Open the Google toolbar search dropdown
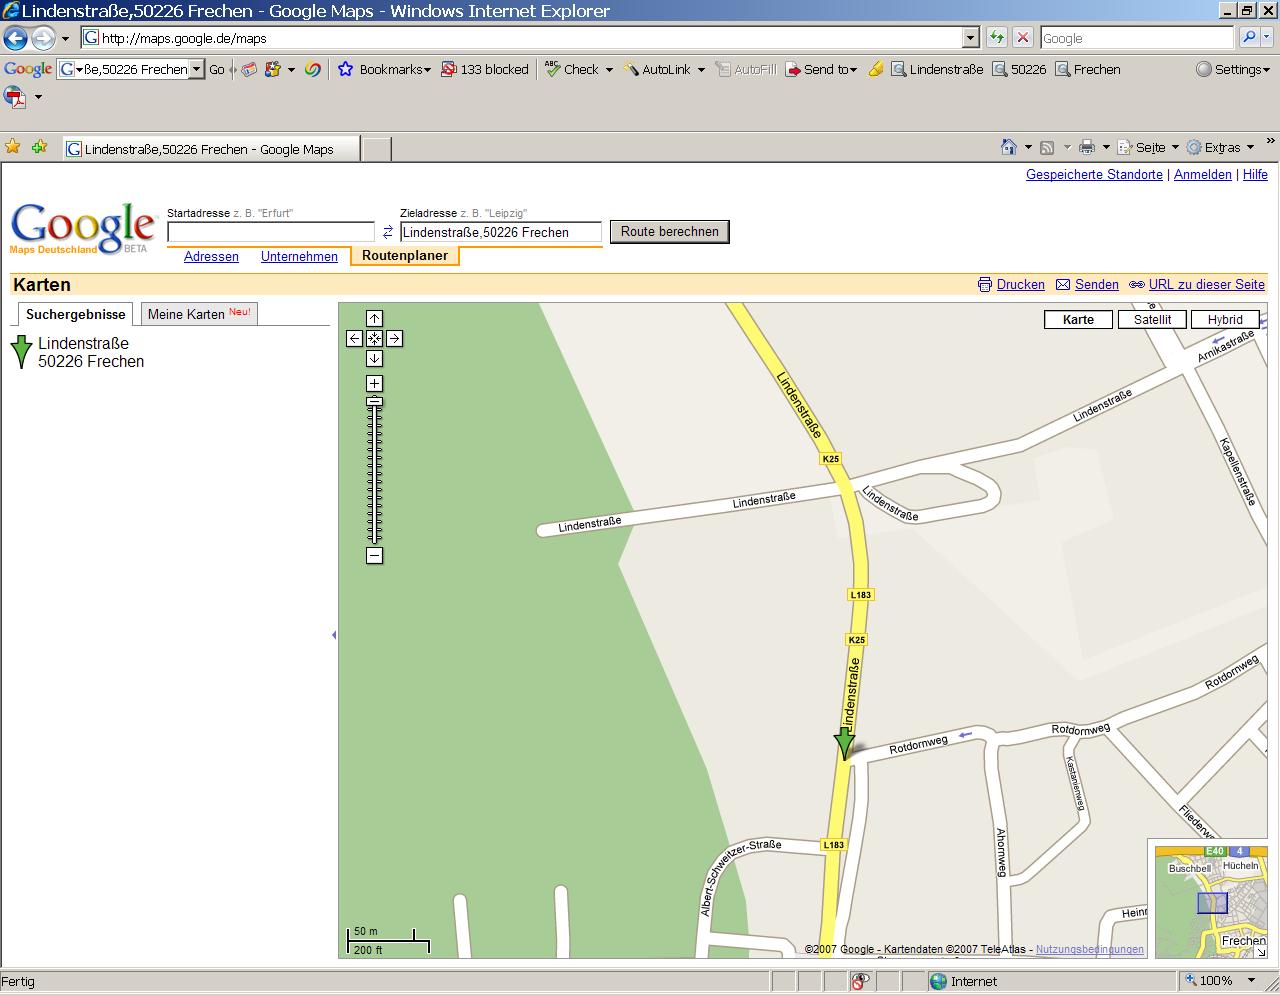Viewport: 1280px width, 996px height. [197, 69]
